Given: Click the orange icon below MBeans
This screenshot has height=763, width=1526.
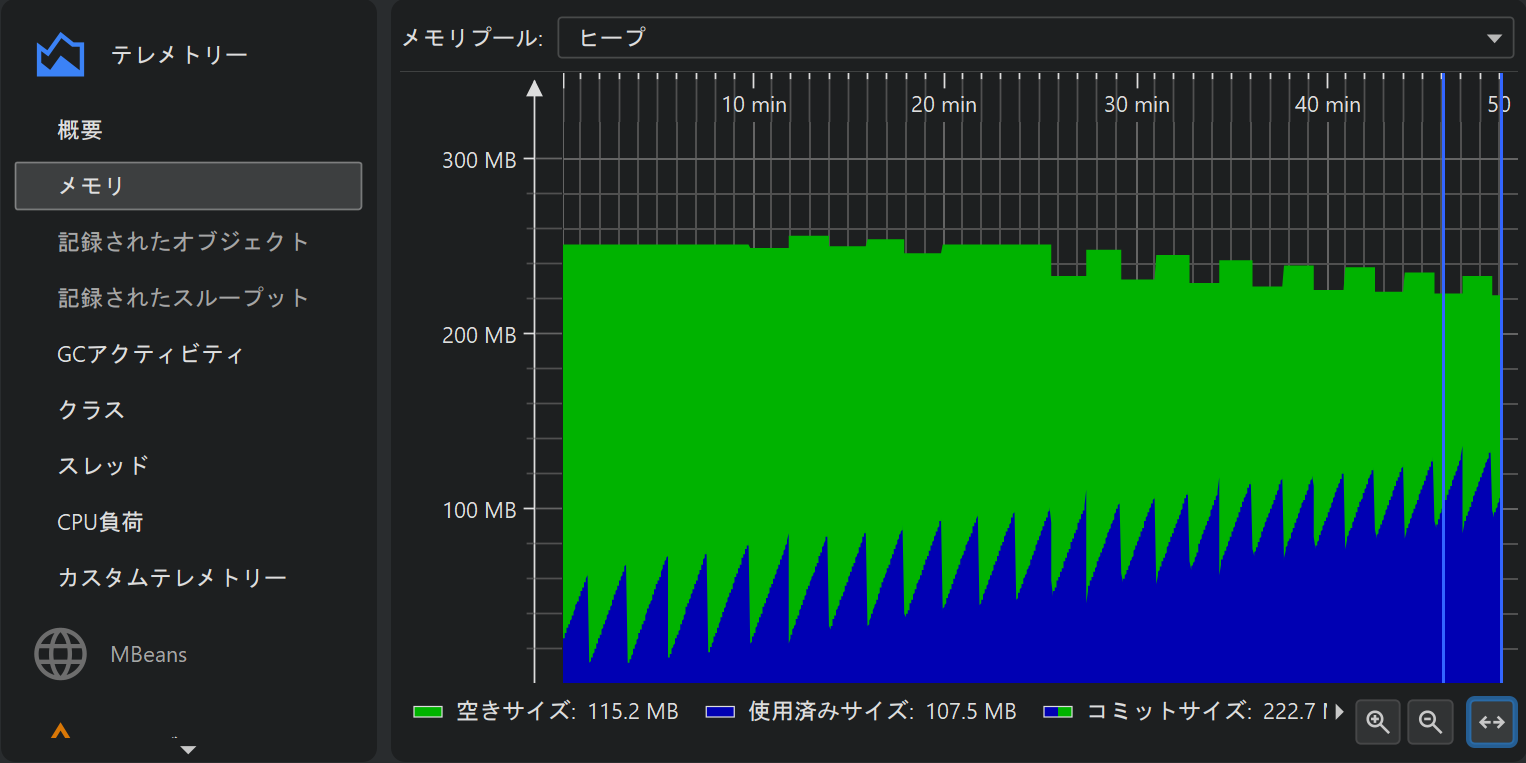Looking at the screenshot, I should (x=60, y=733).
